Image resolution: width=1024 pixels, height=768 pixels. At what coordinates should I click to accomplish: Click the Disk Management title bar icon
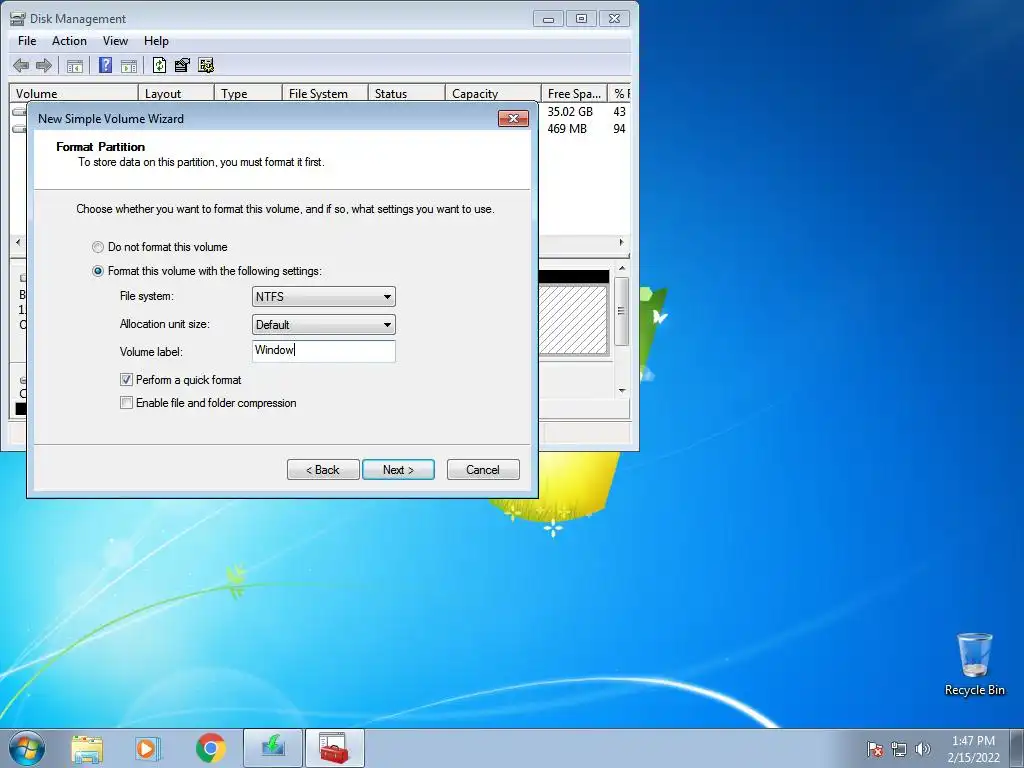18,19
